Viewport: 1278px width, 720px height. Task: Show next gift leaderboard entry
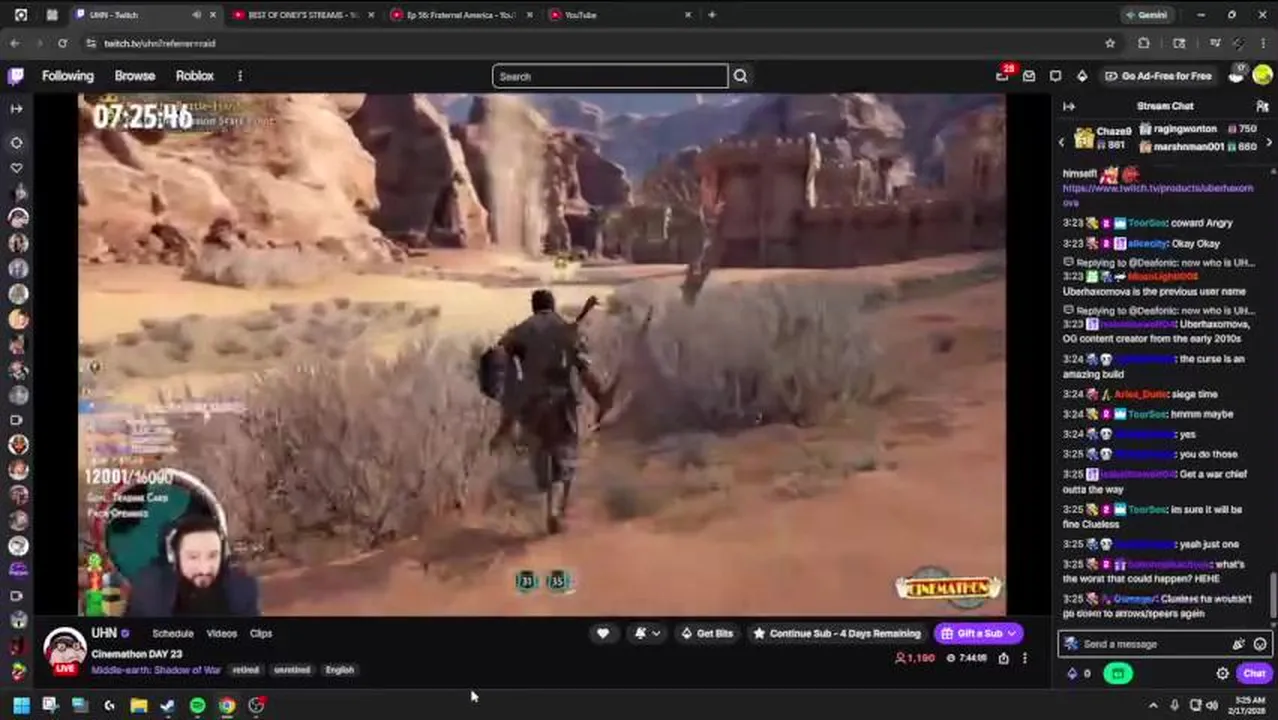[x=1269, y=143]
